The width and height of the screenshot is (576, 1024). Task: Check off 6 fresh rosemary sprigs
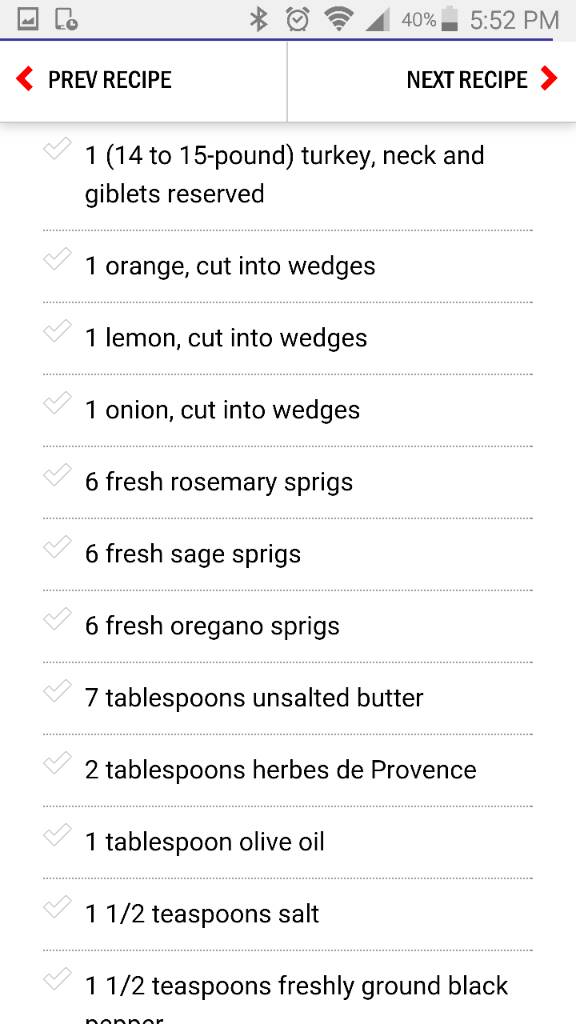click(x=57, y=475)
